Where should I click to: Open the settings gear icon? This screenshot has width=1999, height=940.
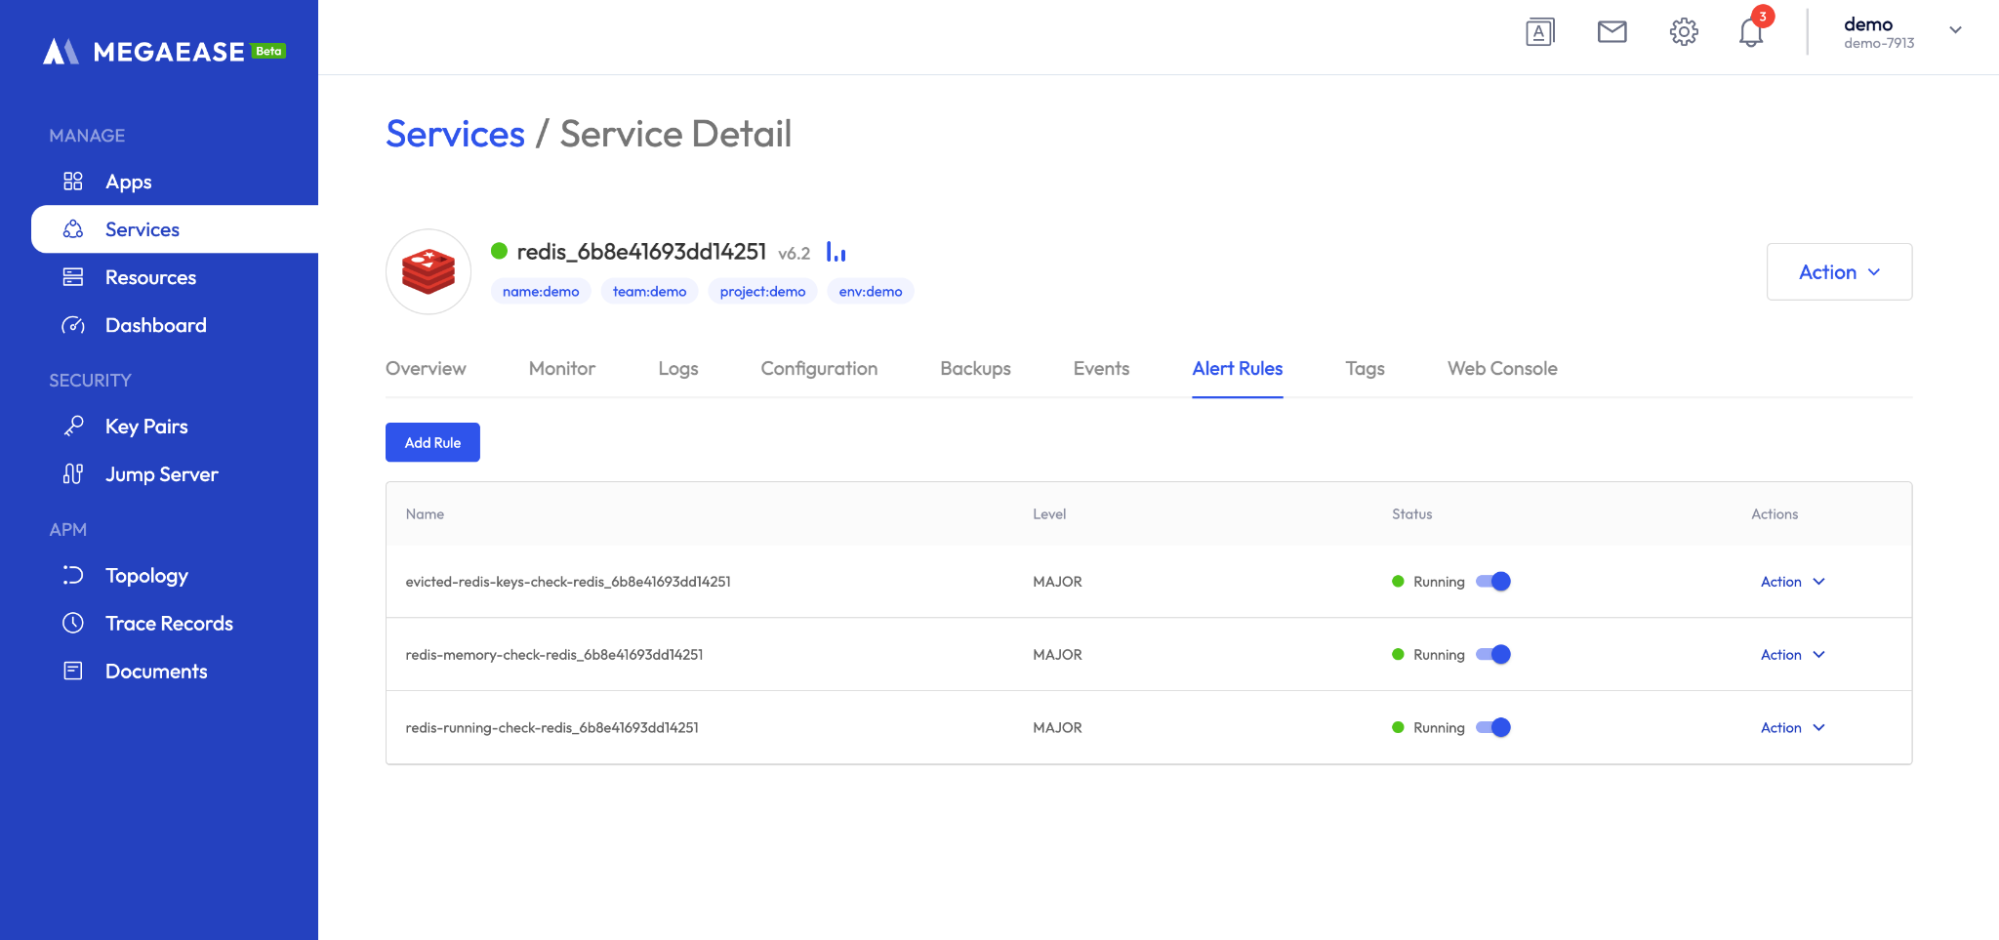[1684, 32]
